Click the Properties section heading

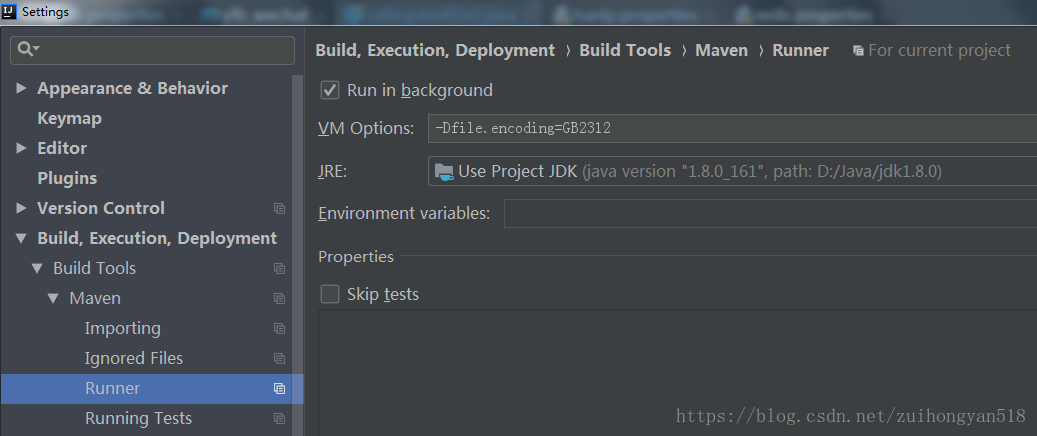356,257
